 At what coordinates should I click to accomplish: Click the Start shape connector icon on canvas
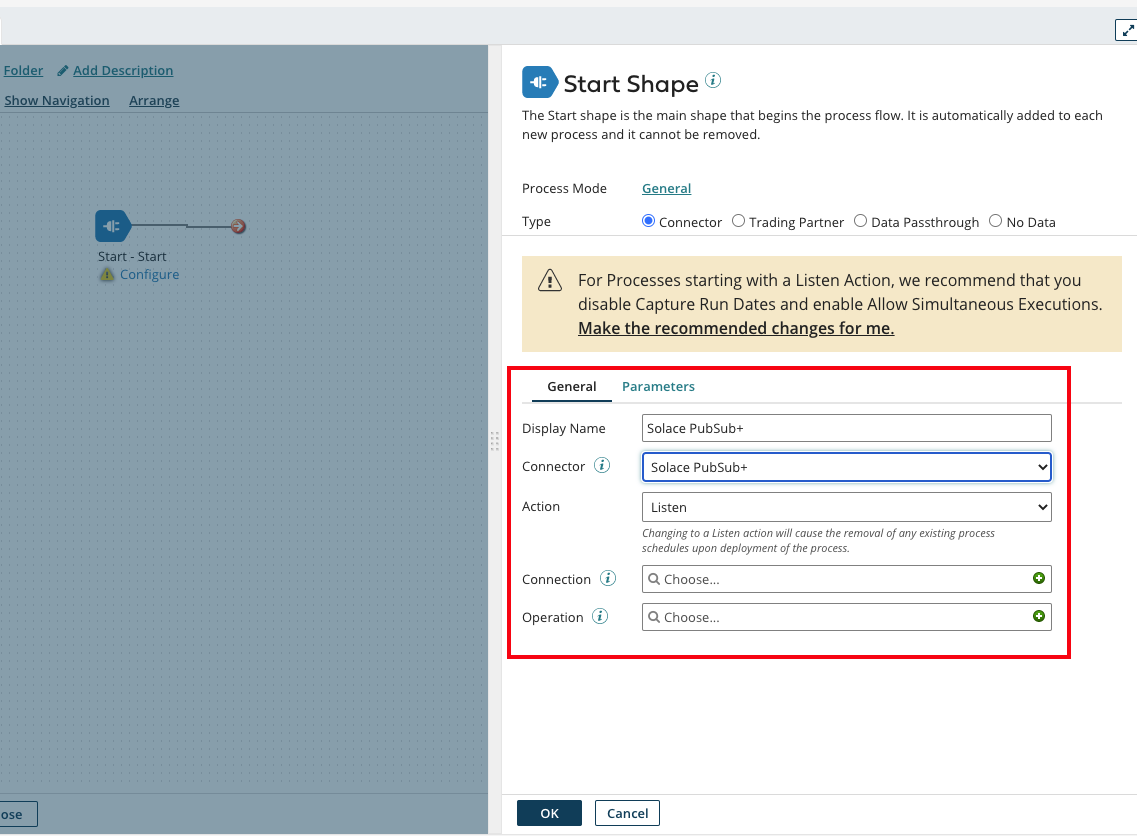coord(112,226)
